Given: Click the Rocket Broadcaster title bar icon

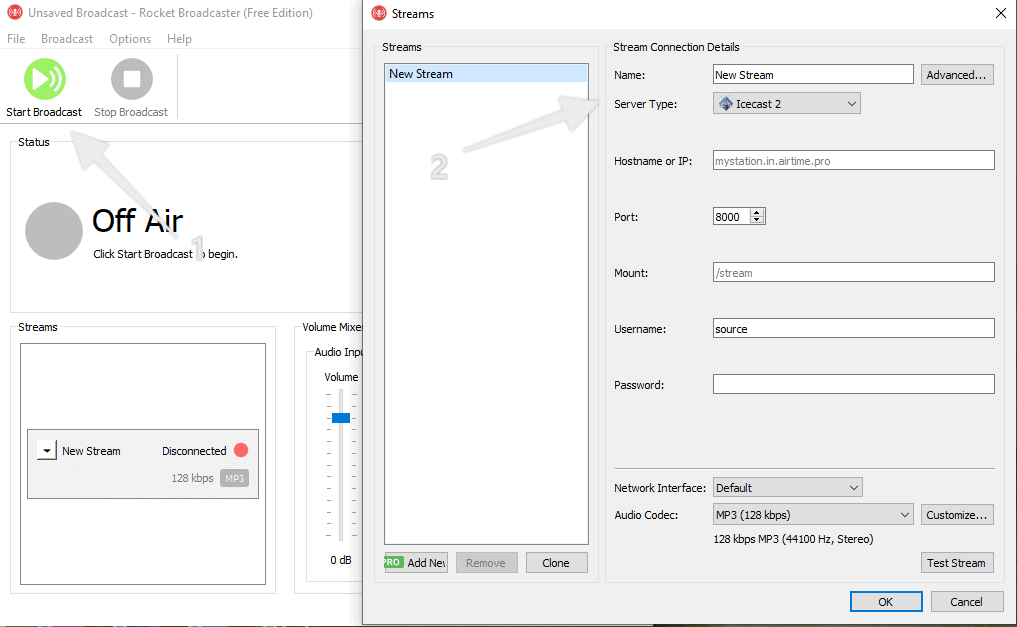Looking at the screenshot, I should [13, 13].
